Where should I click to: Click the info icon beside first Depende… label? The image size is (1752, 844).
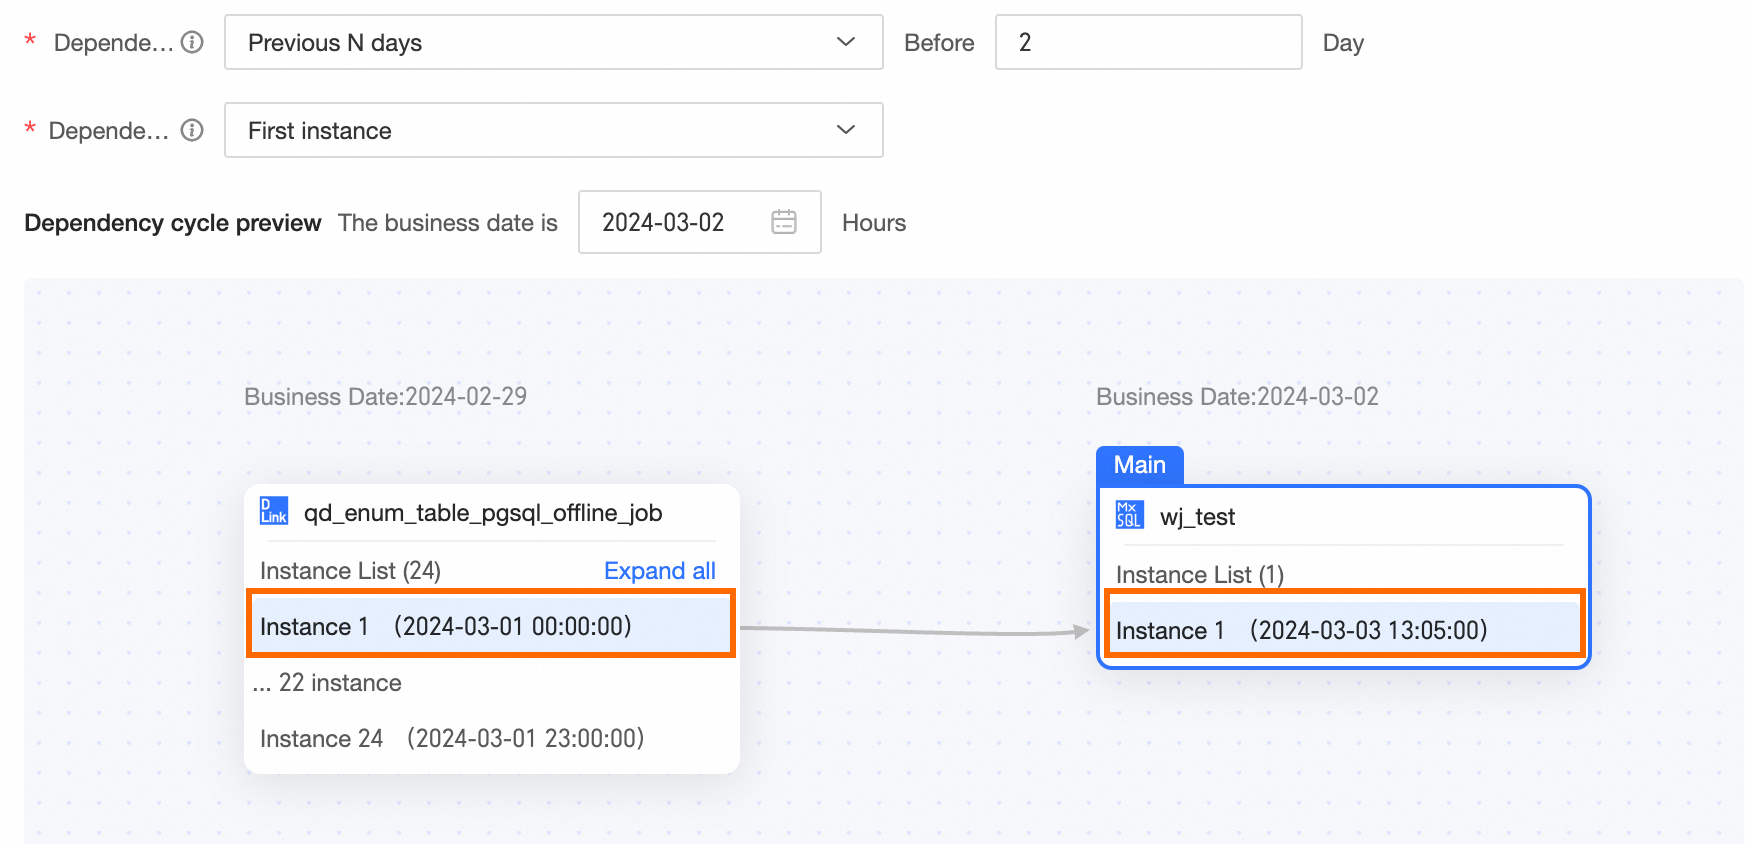(192, 42)
